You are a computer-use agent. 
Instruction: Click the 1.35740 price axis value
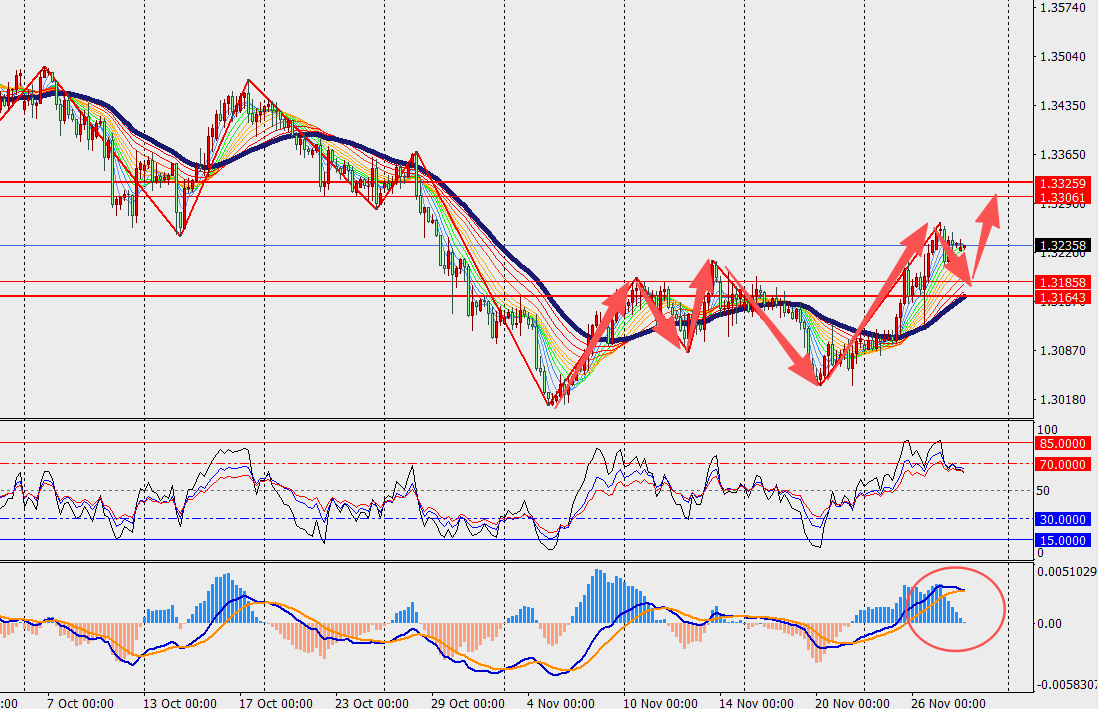(x=1062, y=8)
